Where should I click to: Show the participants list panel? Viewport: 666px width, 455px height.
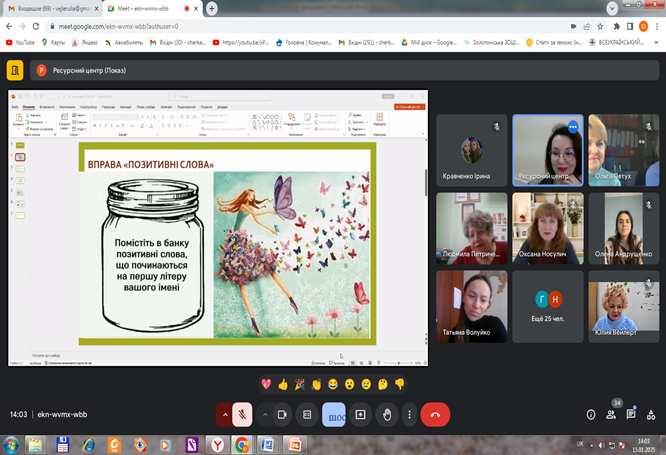[611, 415]
